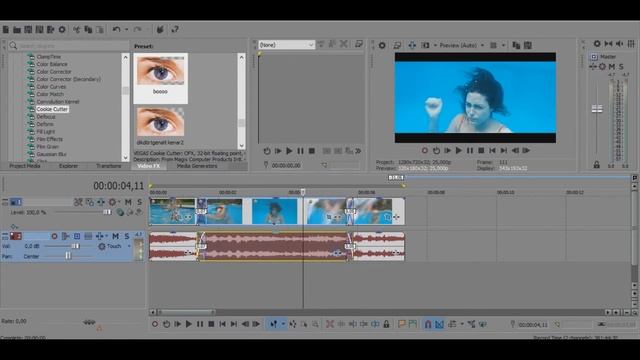
Task: Open the edit tool dropdown arrow in timeline toolbar
Action: pos(283,324)
